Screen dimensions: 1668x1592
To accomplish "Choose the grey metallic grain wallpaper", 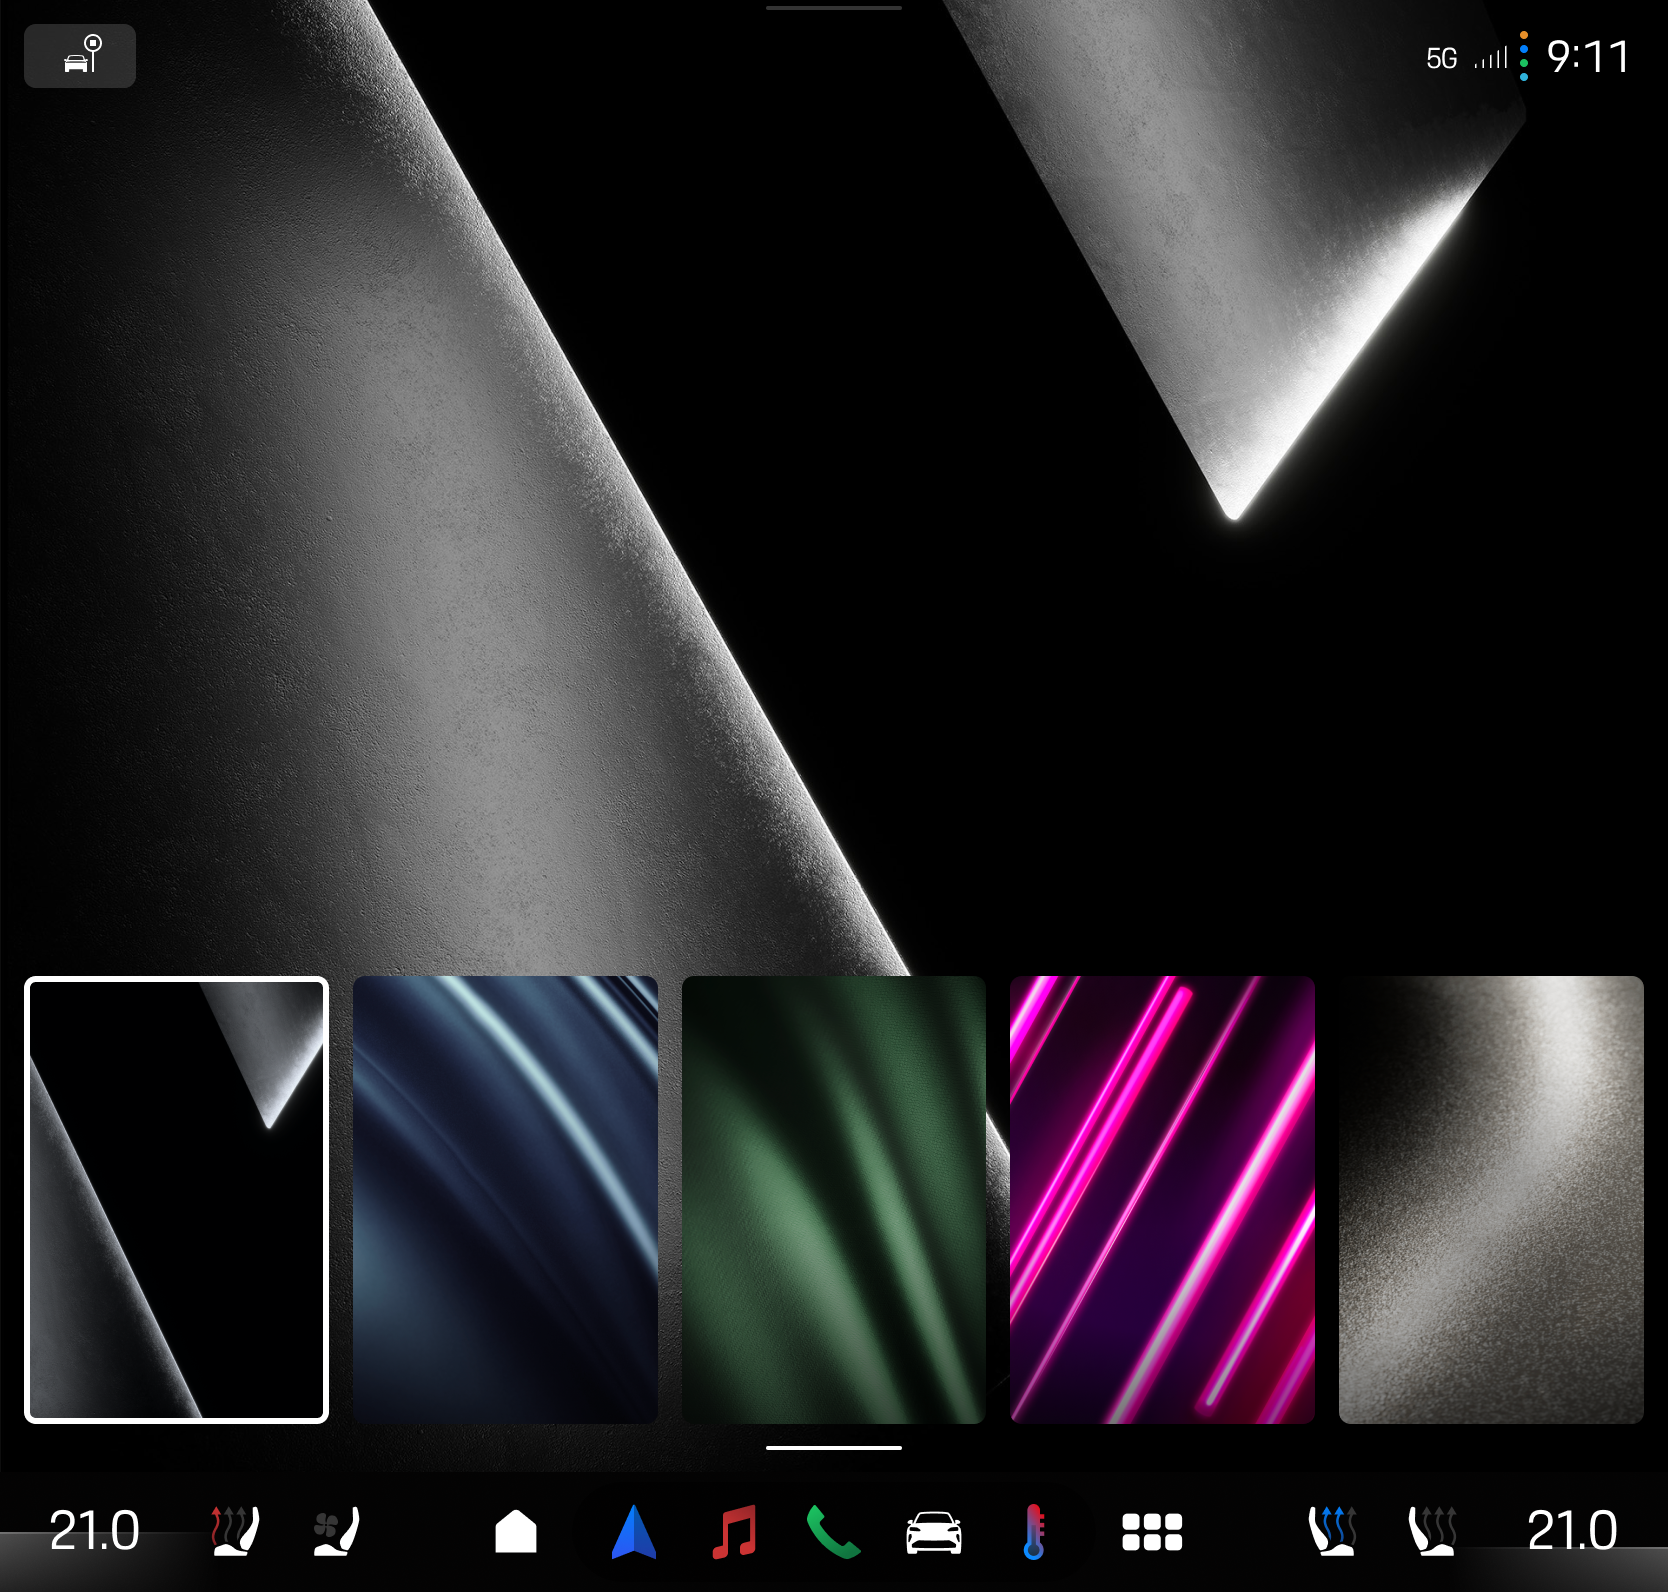I will (1491, 1199).
